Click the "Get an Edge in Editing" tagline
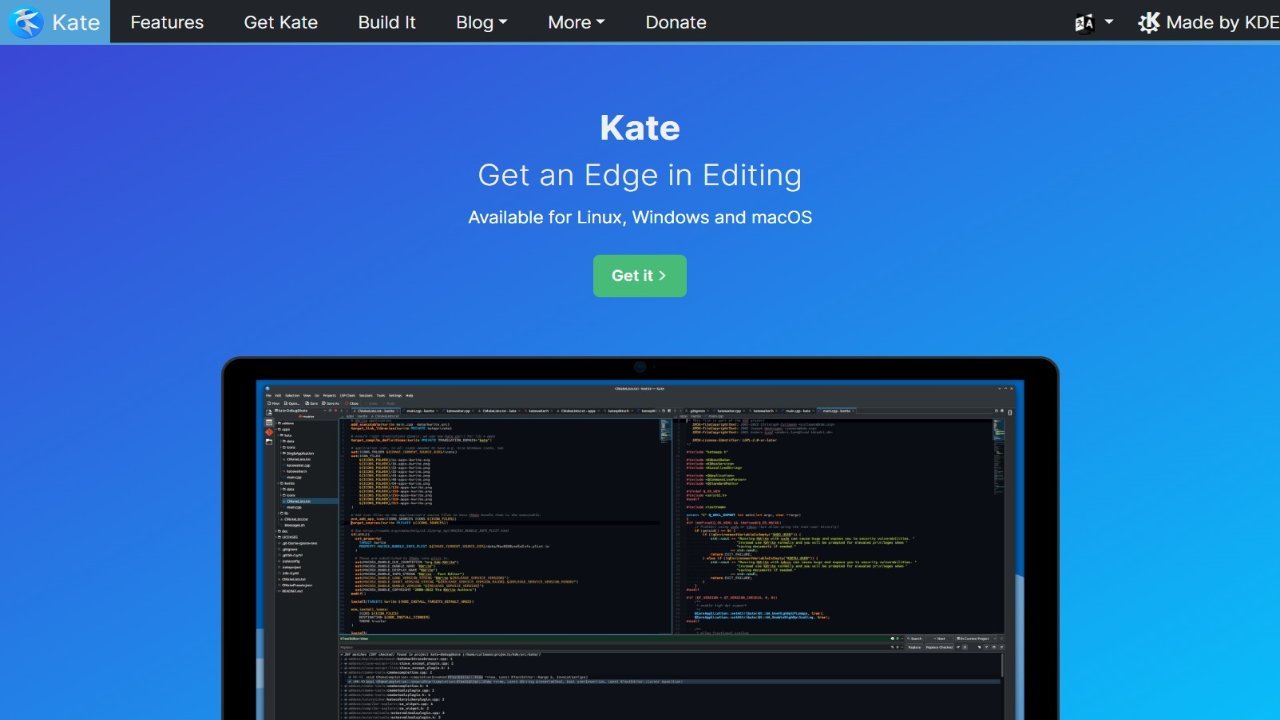 (640, 175)
